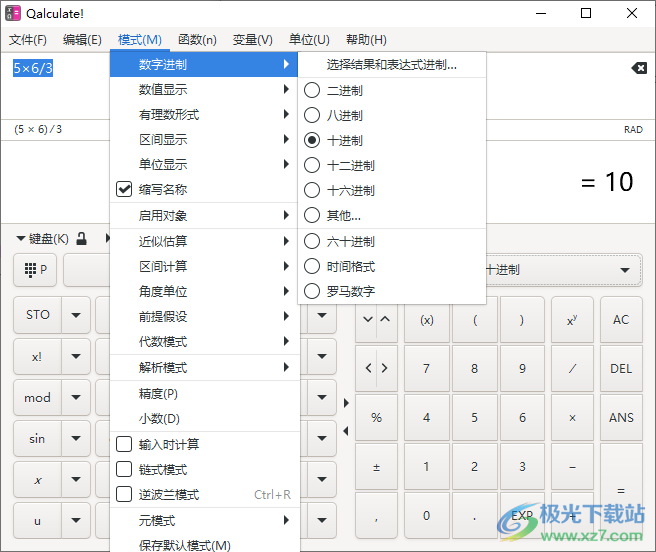Open the 文件(F) menu
This screenshot has width=656, height=552.
click(28, 40)
